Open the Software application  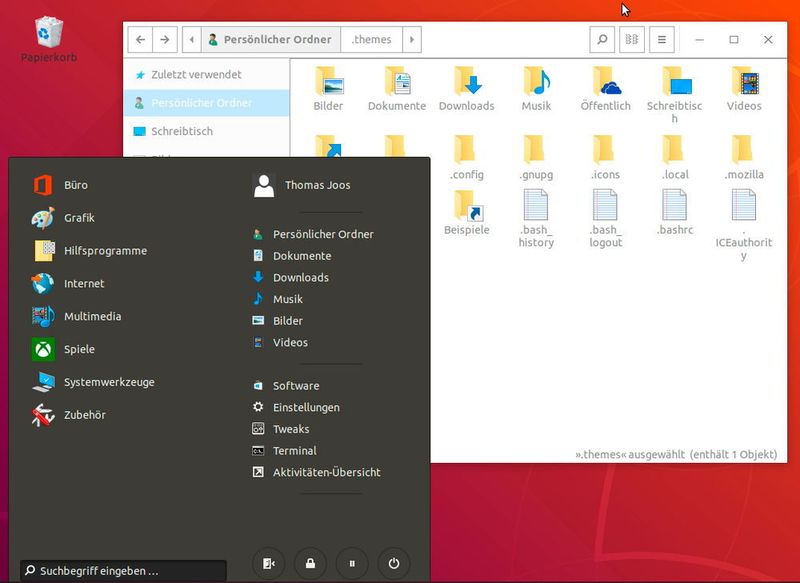point(295,385)
